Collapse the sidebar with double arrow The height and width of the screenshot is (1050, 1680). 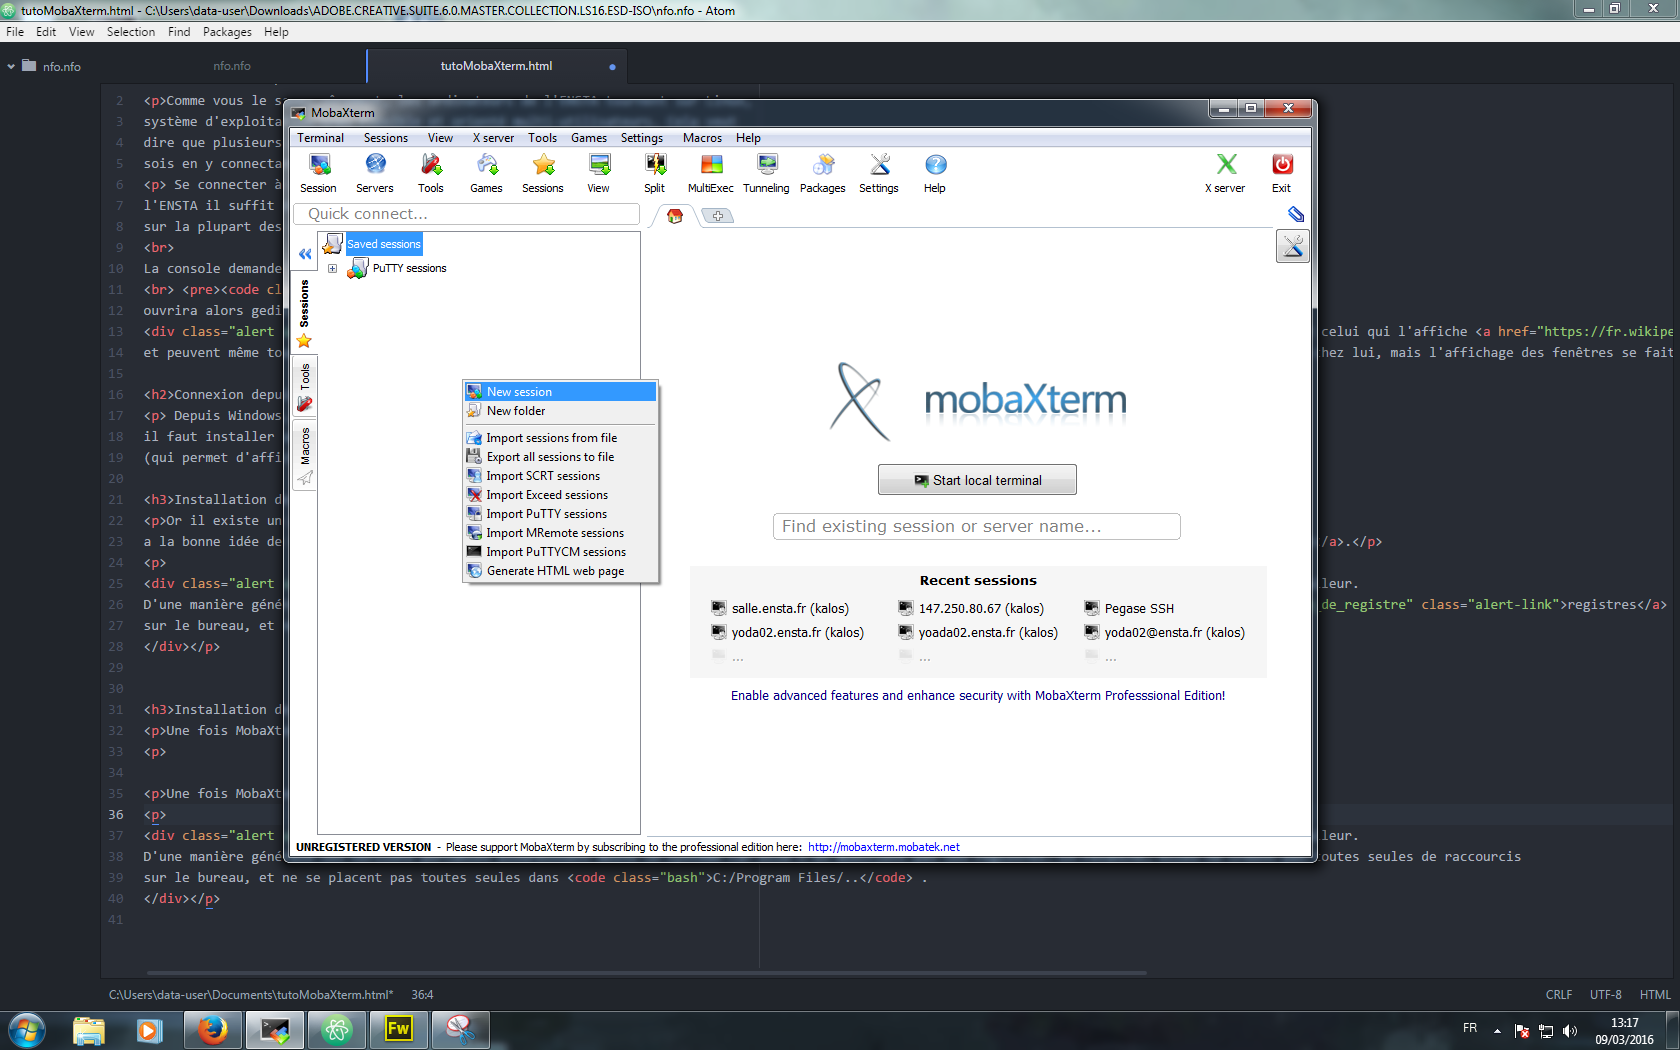[305, 254]
